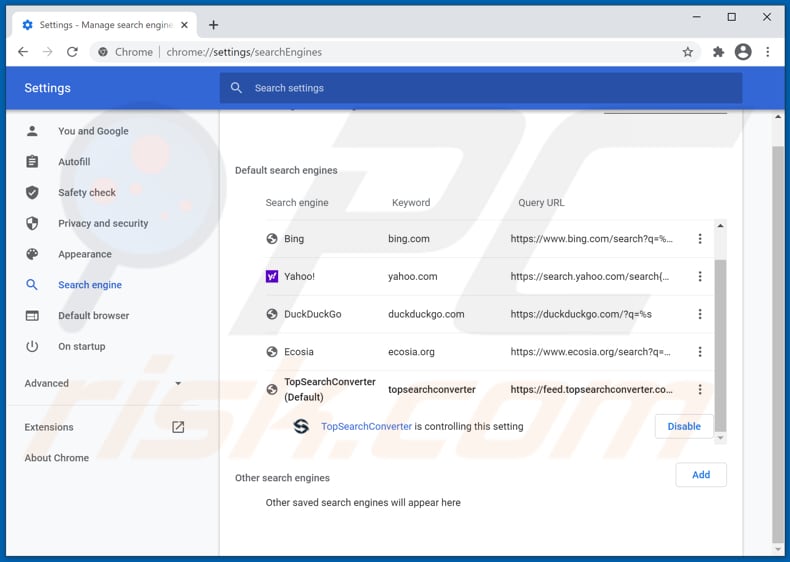The image size is (790, 562).
Task: Bookmark this page with the star
Action: pyautogui.click(x=687, y=52)
